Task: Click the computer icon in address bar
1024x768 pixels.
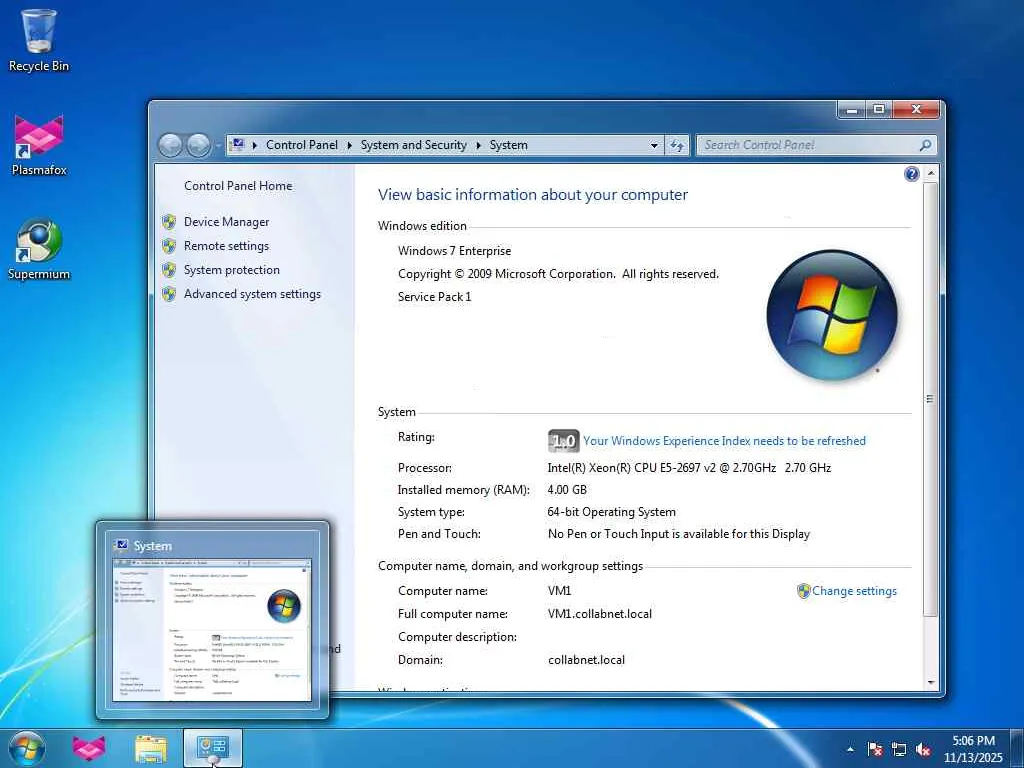Action: [x=238, y=144]
